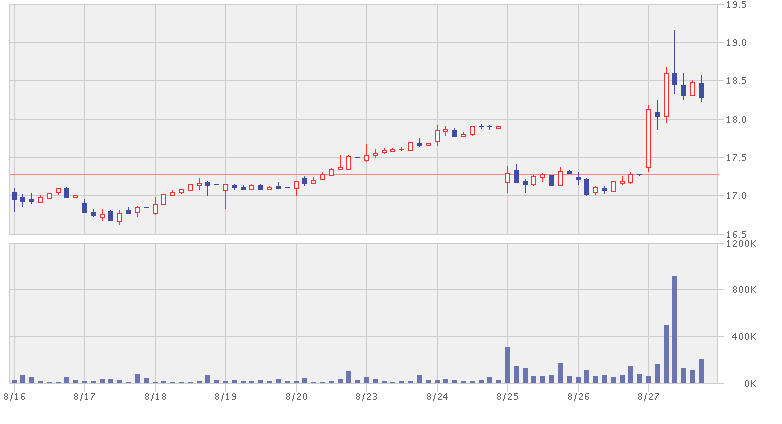Click the tall volume bar at the 8/25 open
The height and width of the screenshot is (424, 782).
(507, 365)
